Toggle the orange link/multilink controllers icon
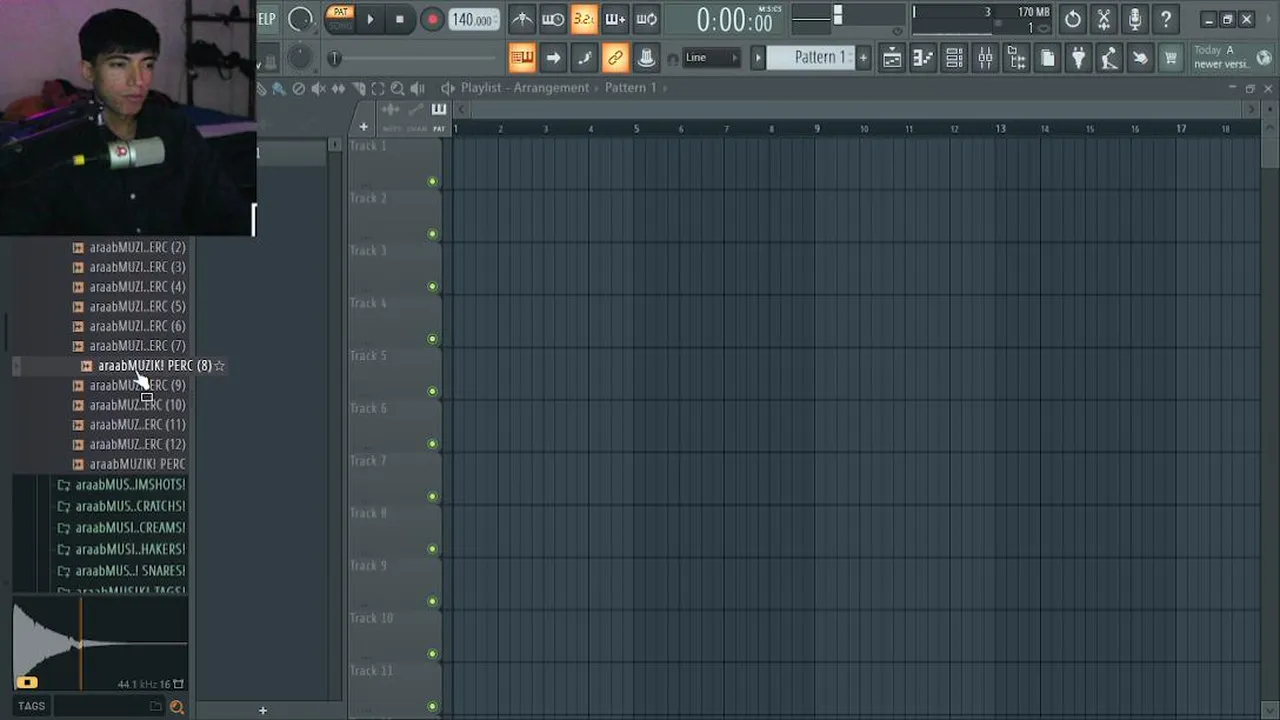The height and width of the screenshot is (720, 1280). (x=615, y=58)
